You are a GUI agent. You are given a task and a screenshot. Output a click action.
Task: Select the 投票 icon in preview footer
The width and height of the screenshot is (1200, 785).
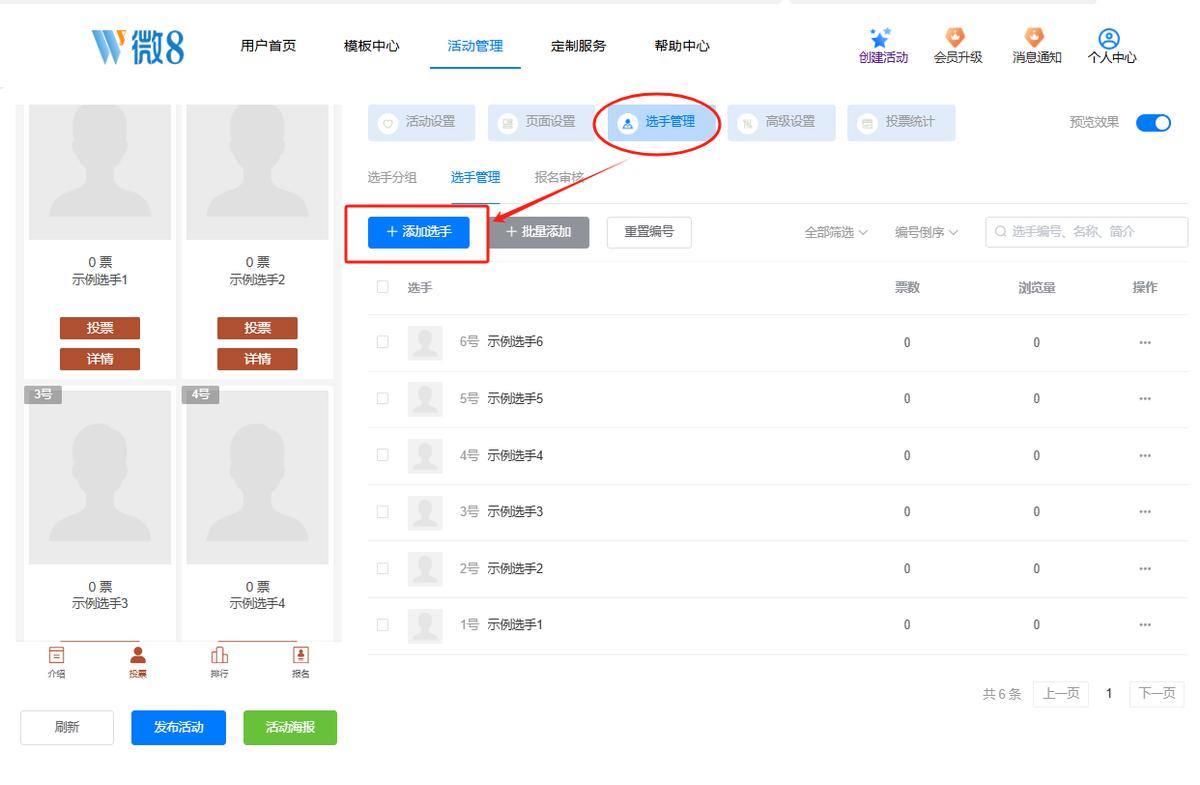point(138,655)
